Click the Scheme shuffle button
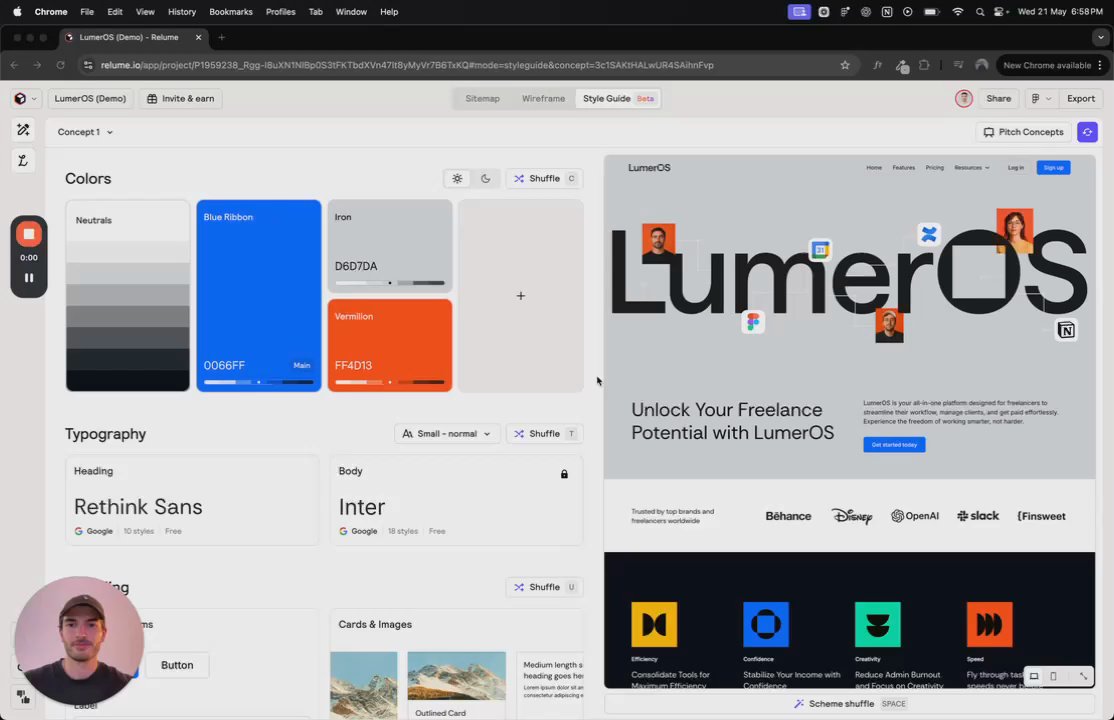The image size is (1114, 720). (x=849, y=704)
